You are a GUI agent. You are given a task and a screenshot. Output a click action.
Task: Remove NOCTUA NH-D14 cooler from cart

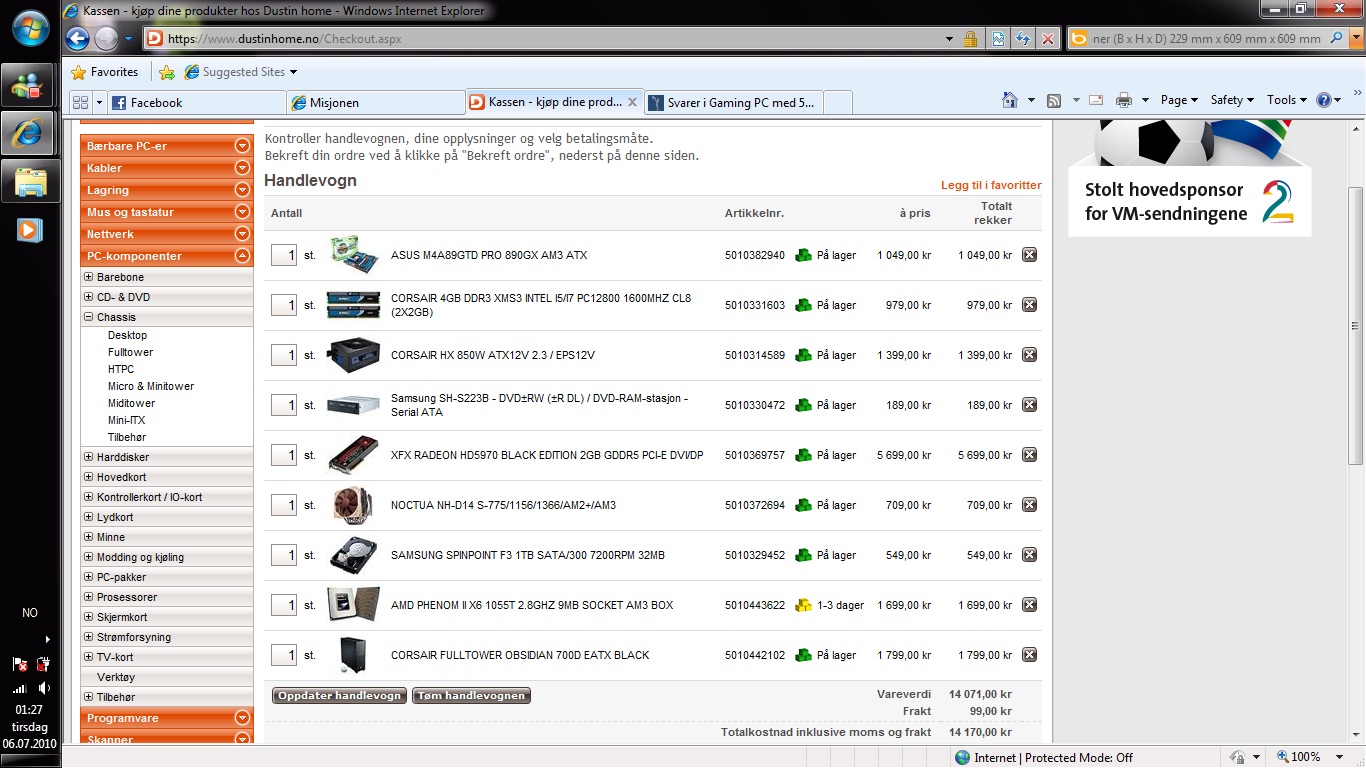point(1029,505)
